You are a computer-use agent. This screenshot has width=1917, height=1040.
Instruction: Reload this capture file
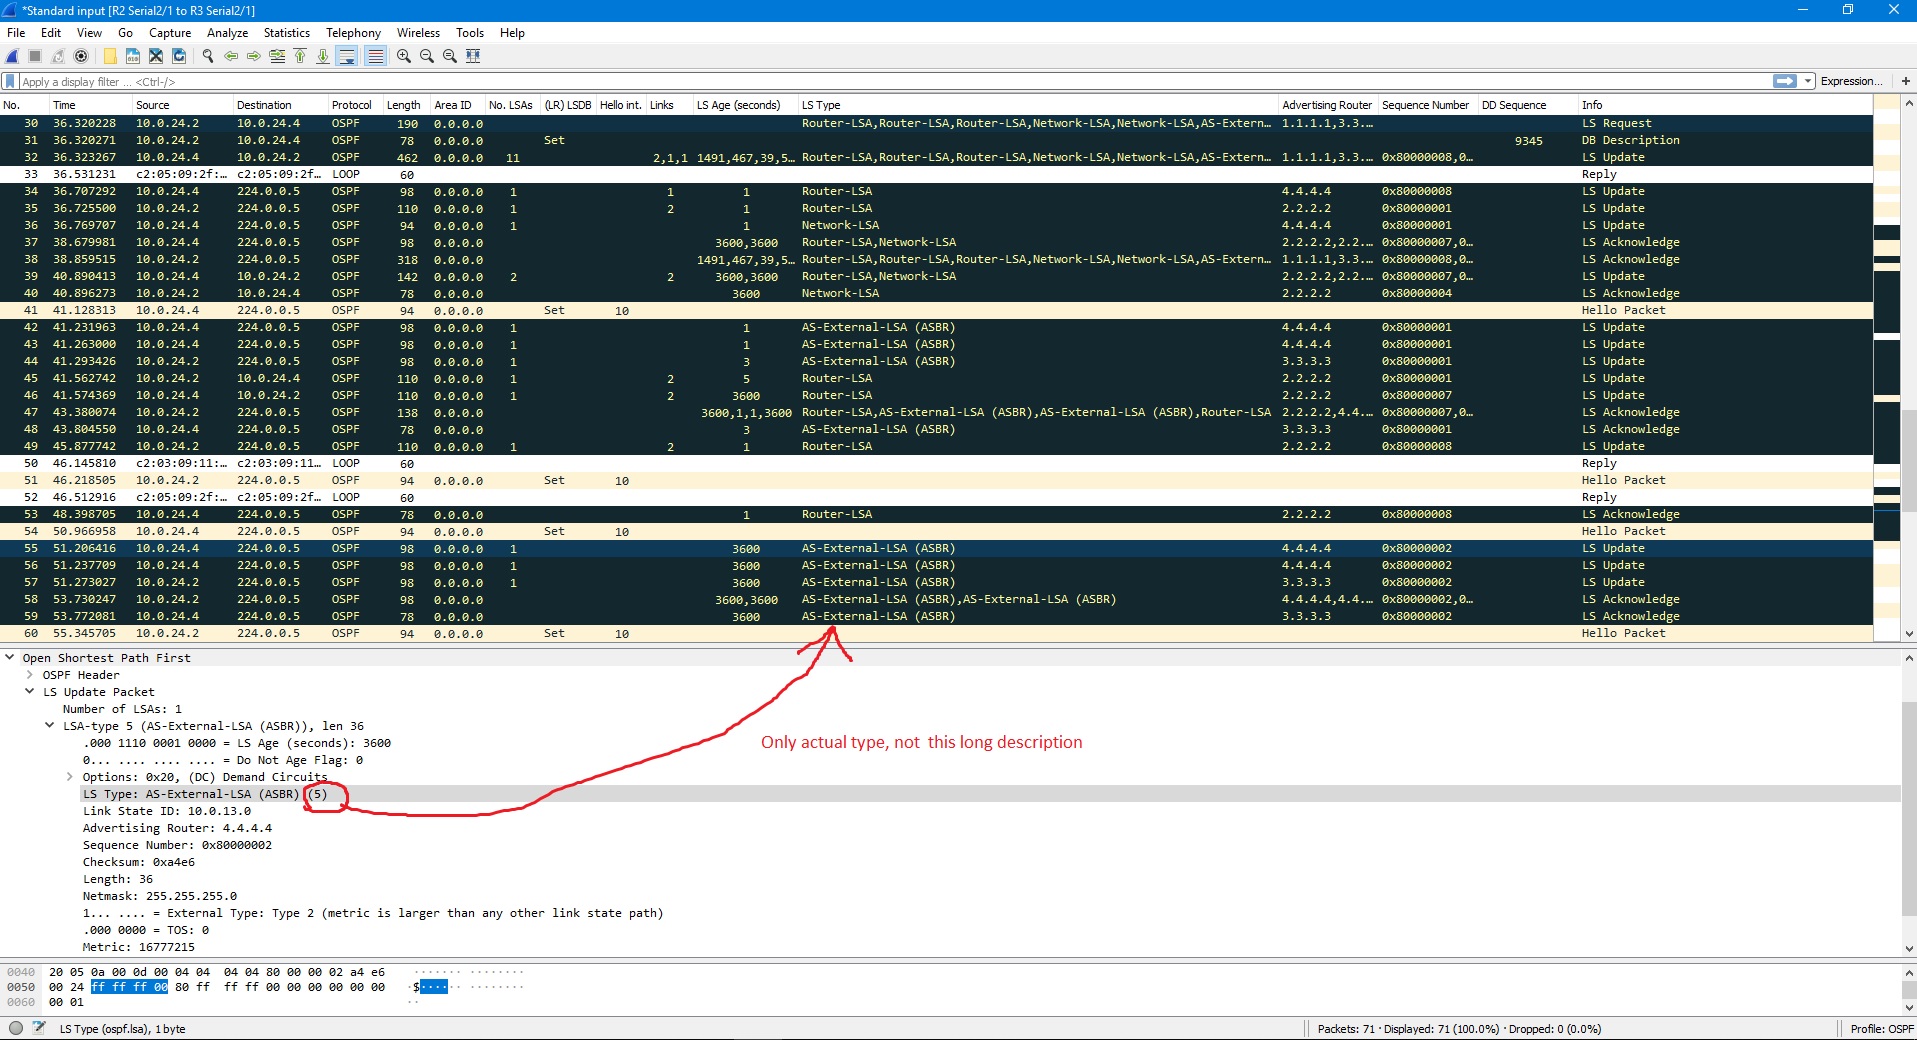click(x=180, y=56)
